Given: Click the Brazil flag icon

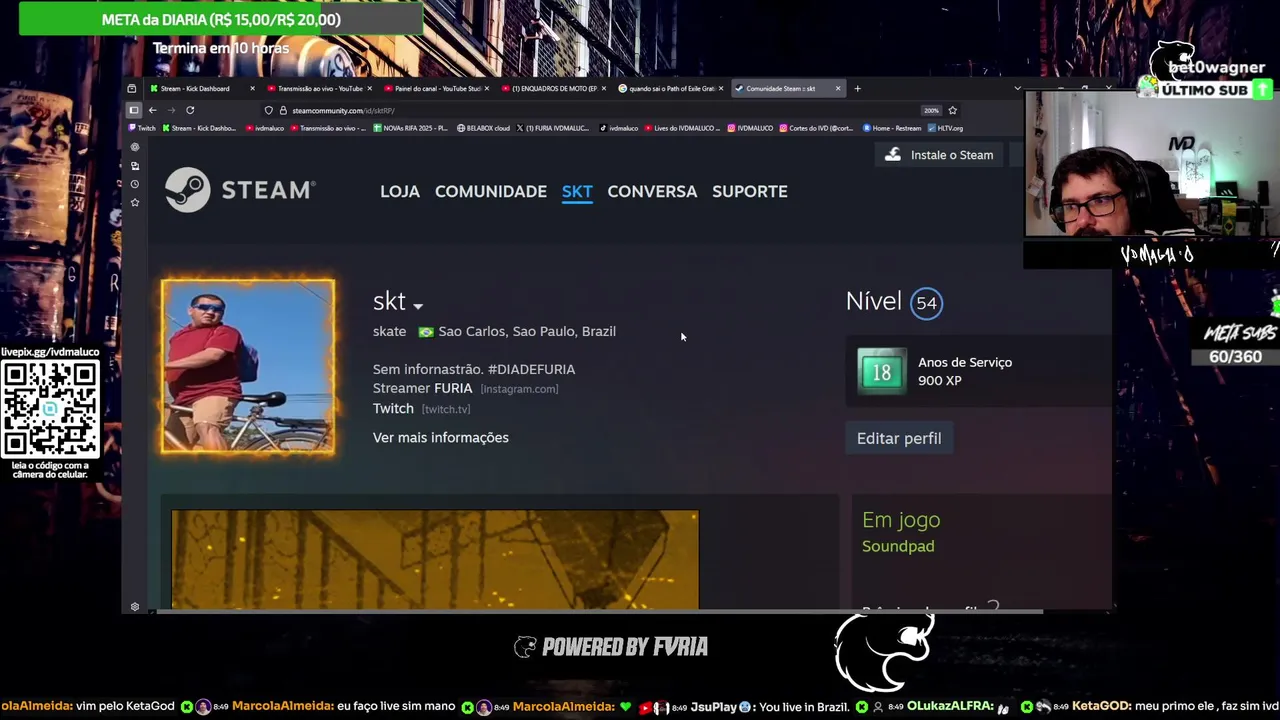Looking at the screenshot, I should pos(426,332).
